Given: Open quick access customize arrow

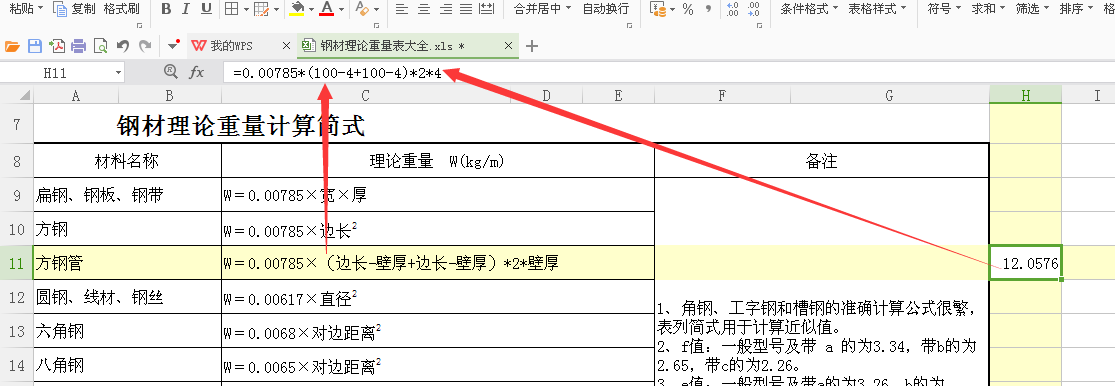Looking at the screenshot, I should click(173, 46).
